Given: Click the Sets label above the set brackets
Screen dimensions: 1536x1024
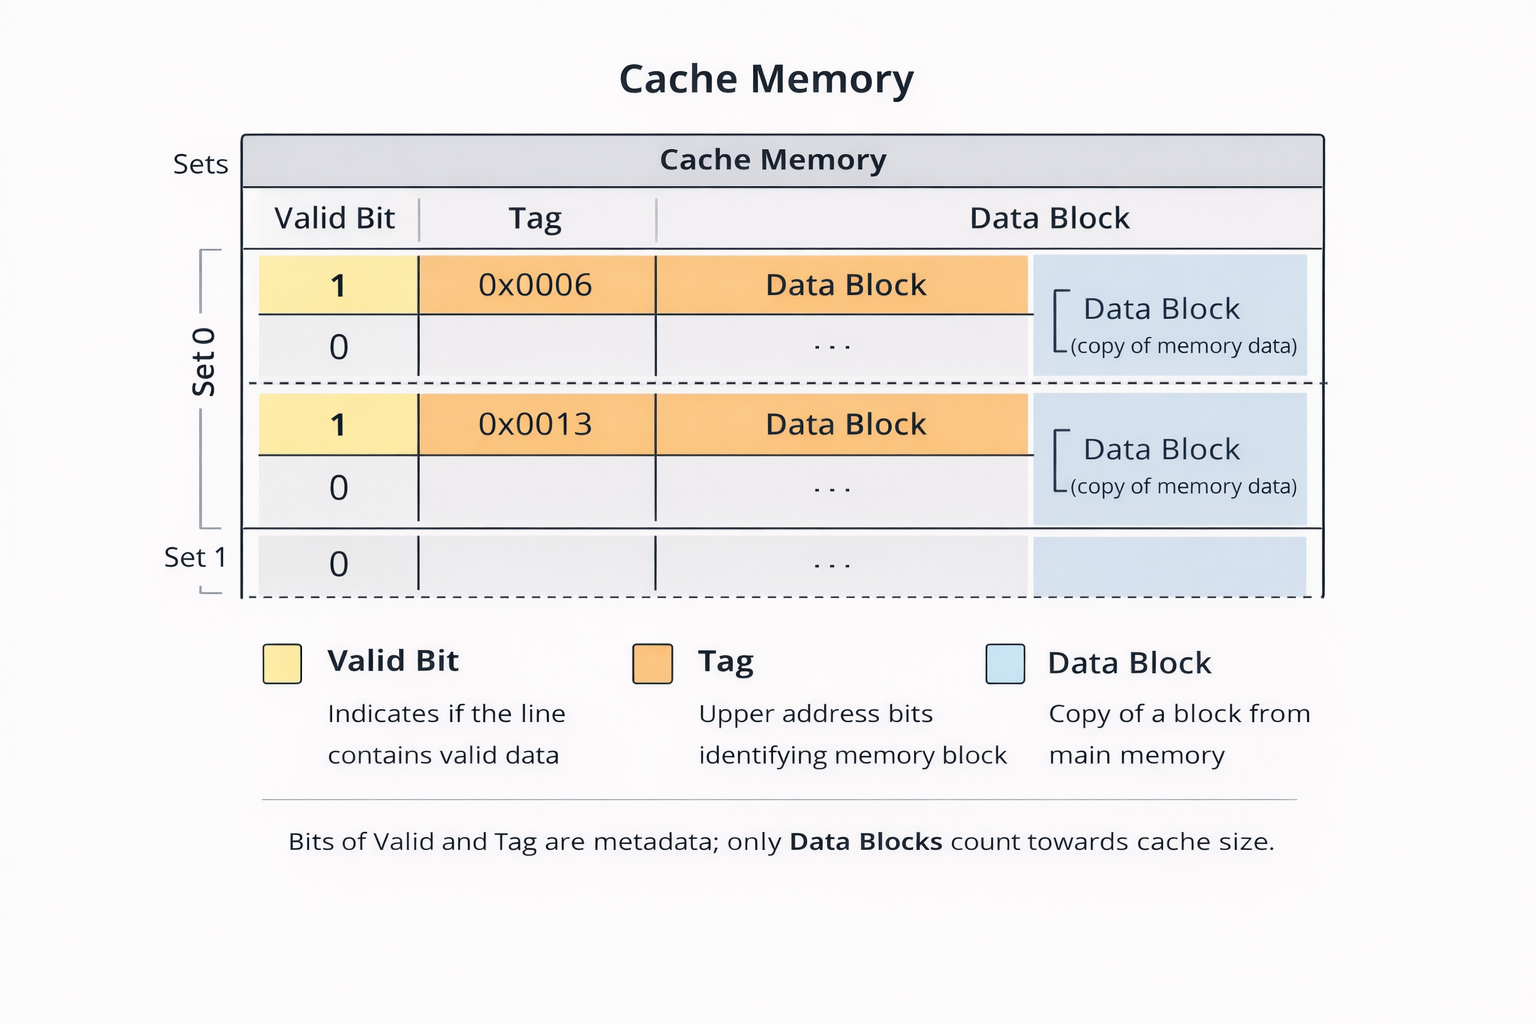Looking at the screenshot, I should 200,164.
